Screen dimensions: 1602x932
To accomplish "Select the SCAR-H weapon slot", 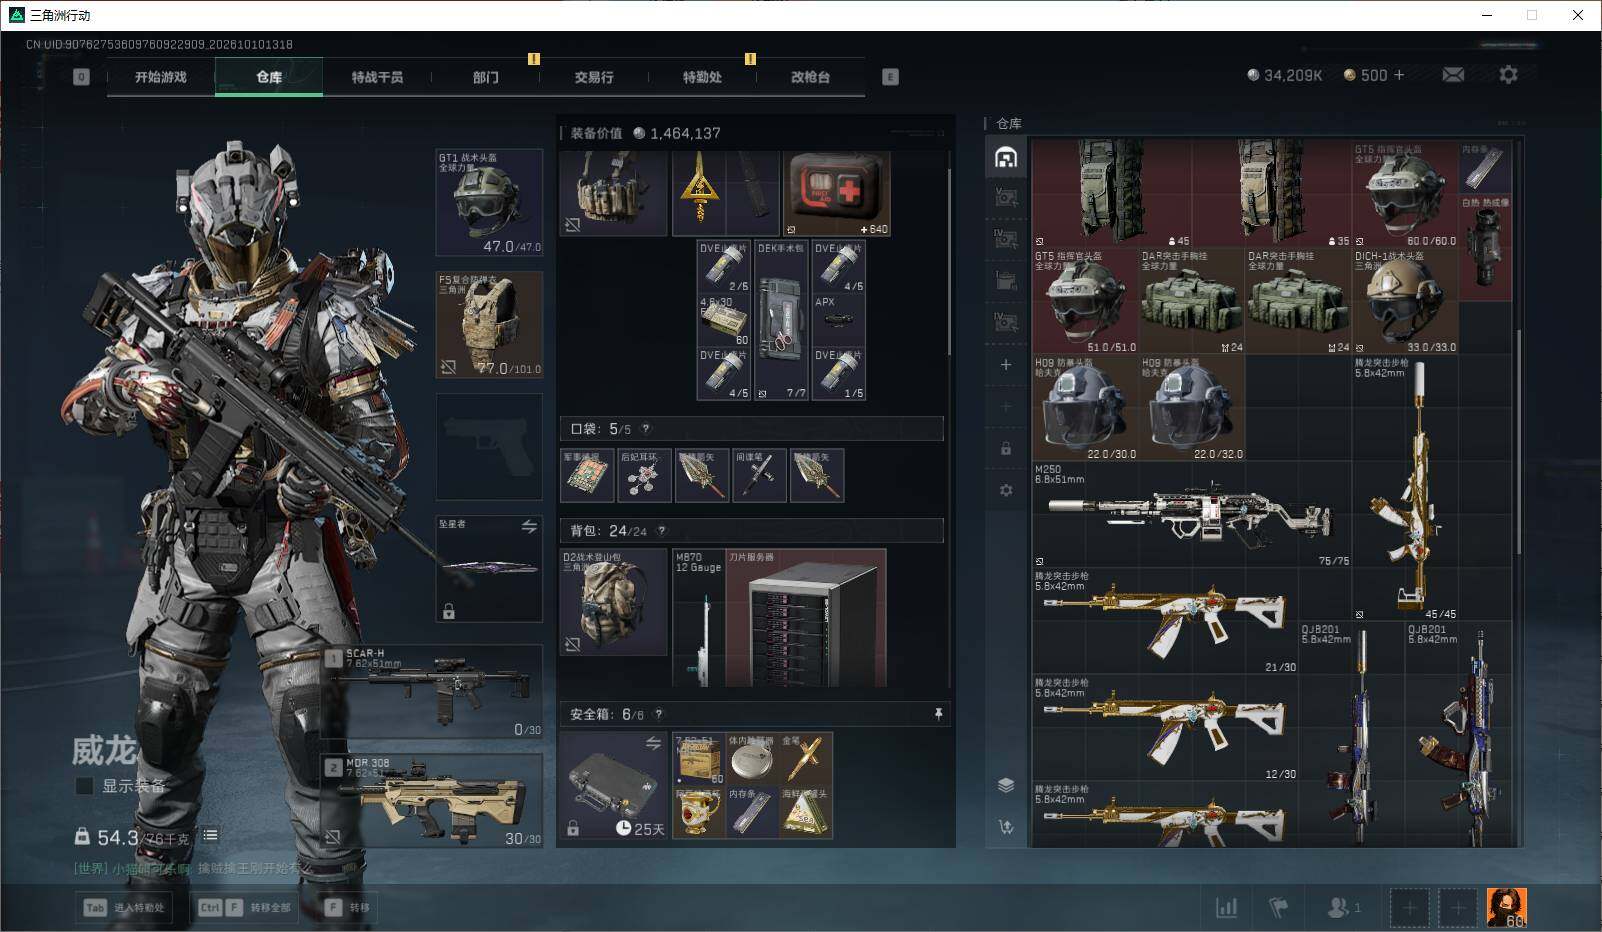I will pyautogui.click(x=434, y=693).
